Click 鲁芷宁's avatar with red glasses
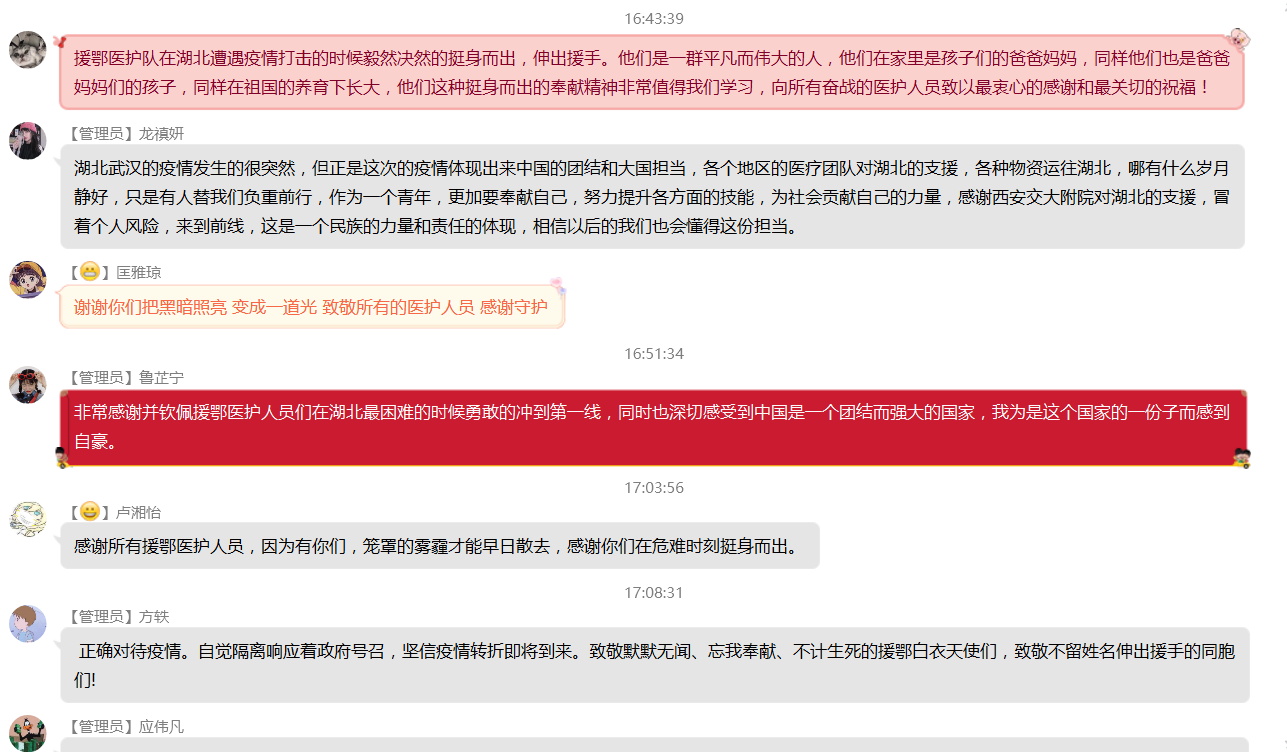Screen dimensions: 1287x754 click(28, 384)
